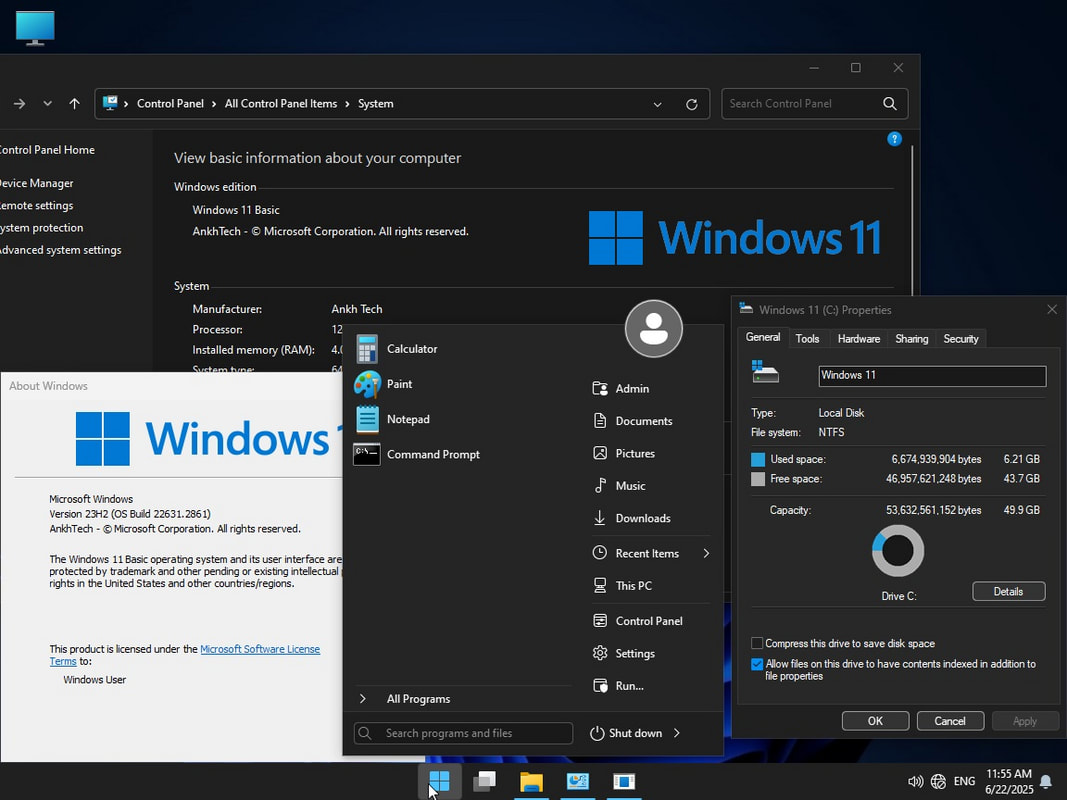
Task: Open the Shut down options arrow
Action: 677,733
